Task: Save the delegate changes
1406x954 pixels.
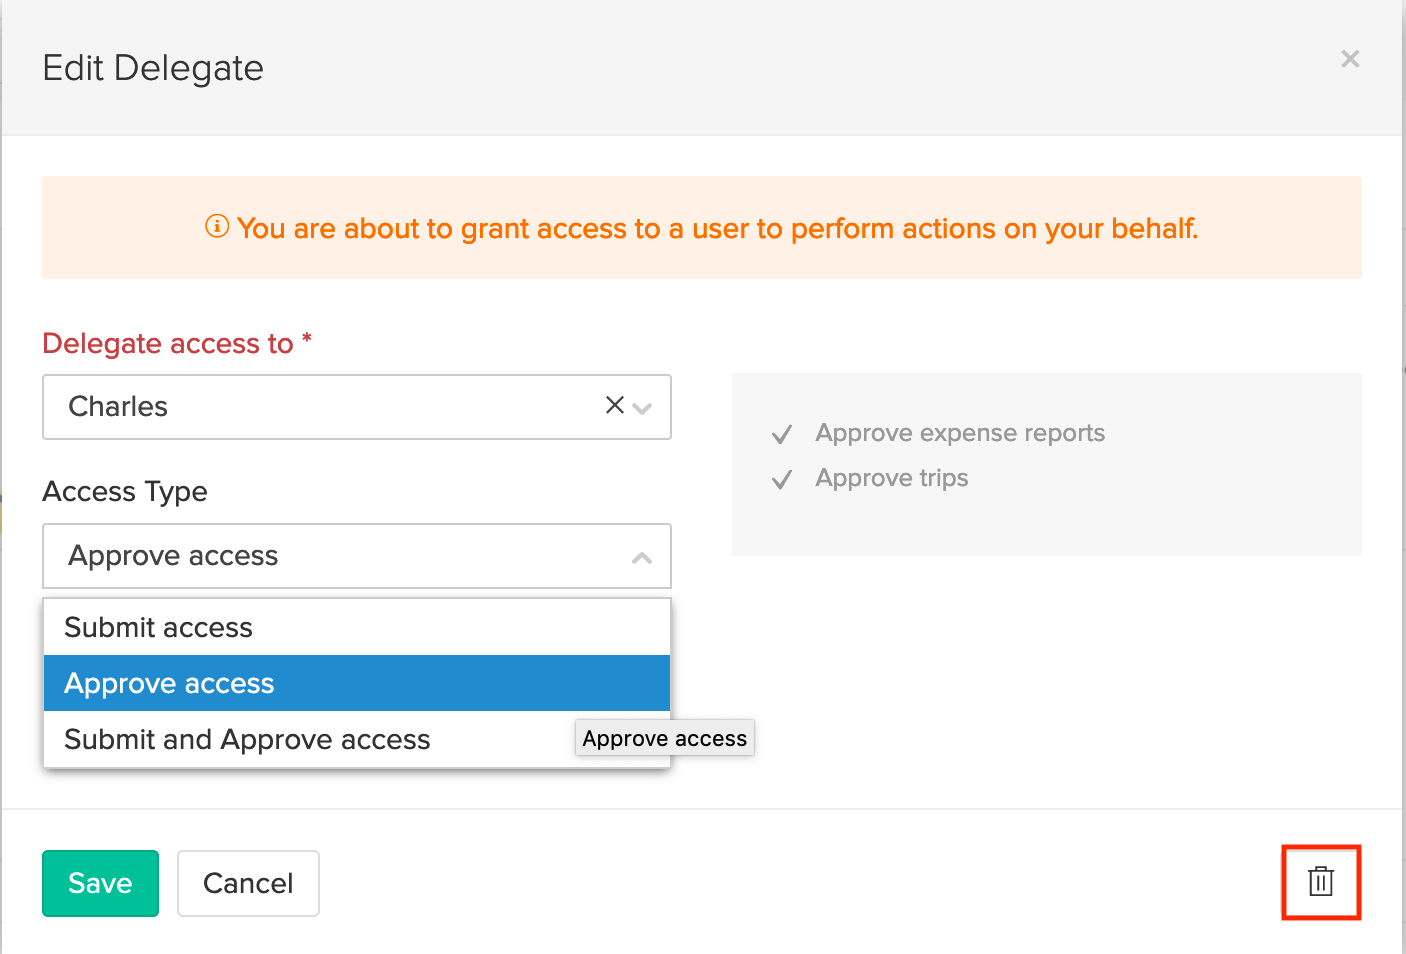Action: [100, 883]
